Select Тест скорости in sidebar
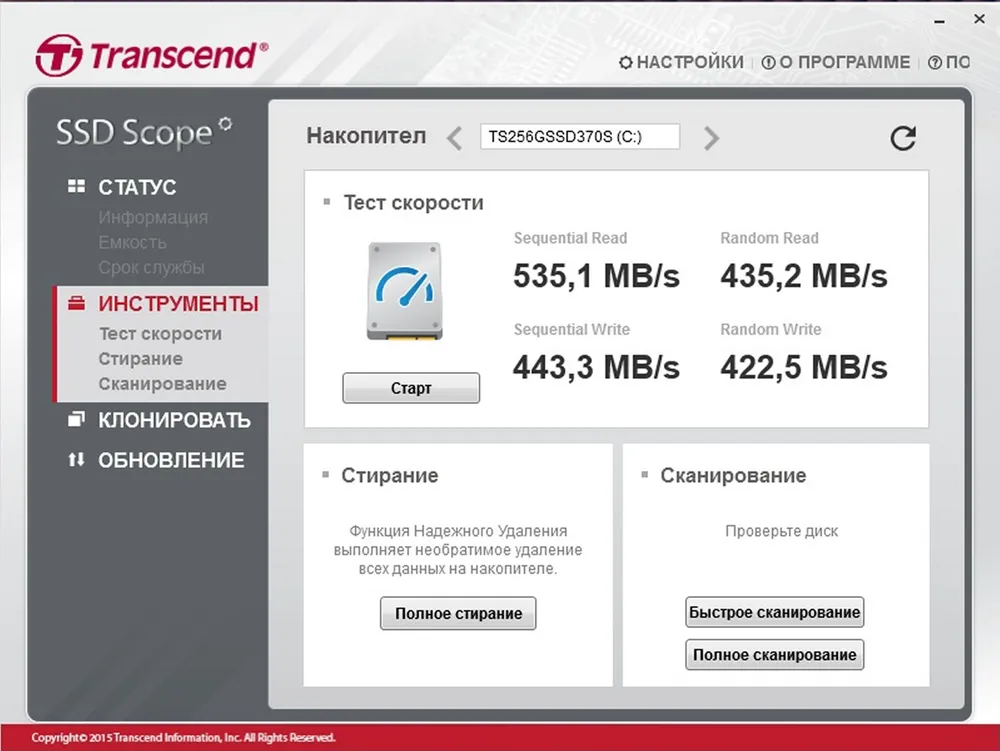Viewport: 1000px width, 751px height. 160,333
